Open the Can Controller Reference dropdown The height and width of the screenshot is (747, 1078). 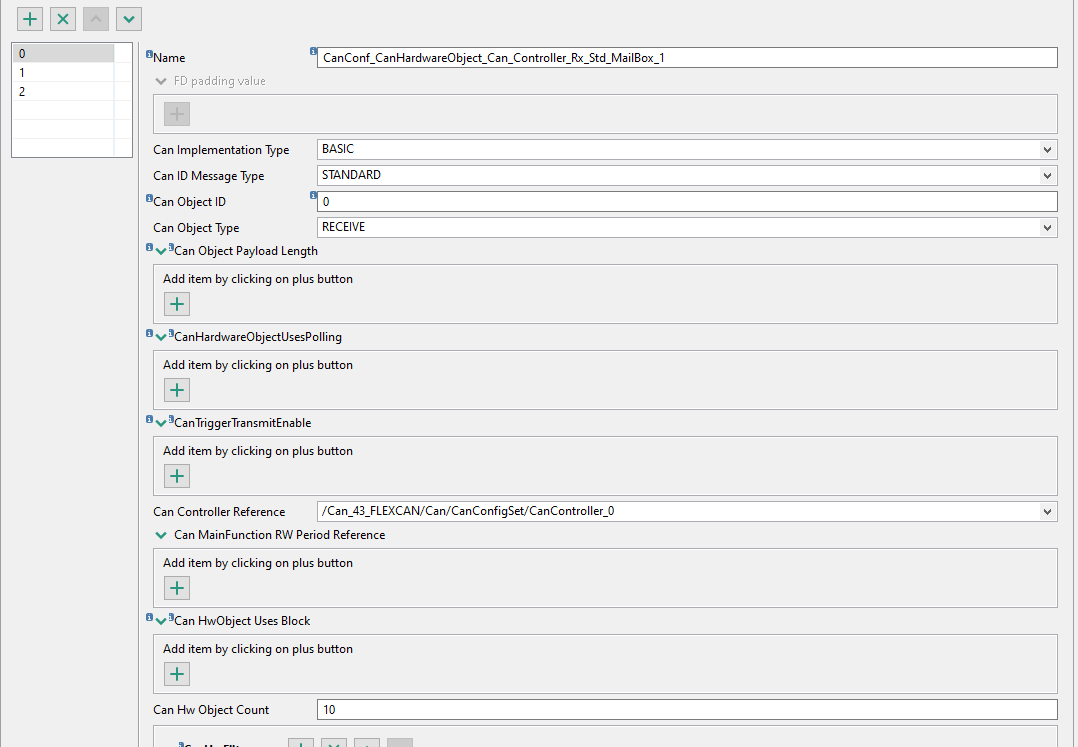[1047, 512]
